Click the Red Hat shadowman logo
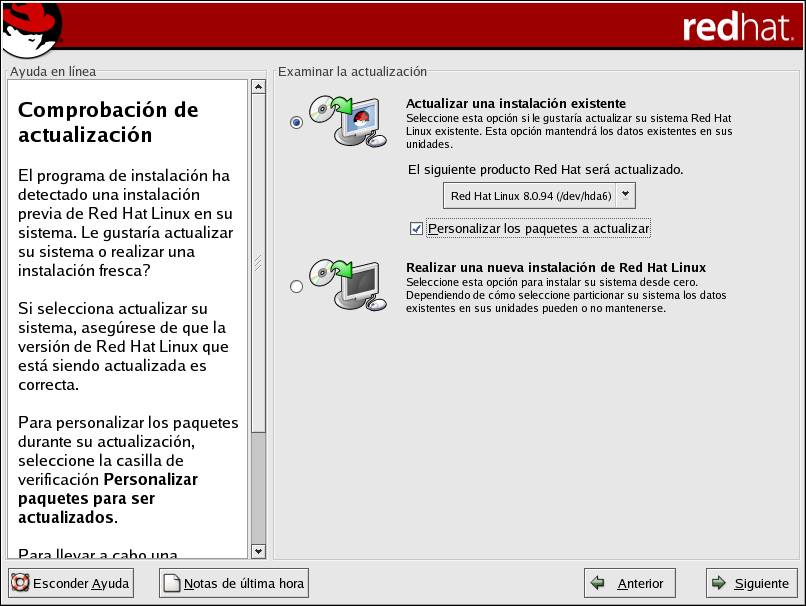 pos(32,29)
